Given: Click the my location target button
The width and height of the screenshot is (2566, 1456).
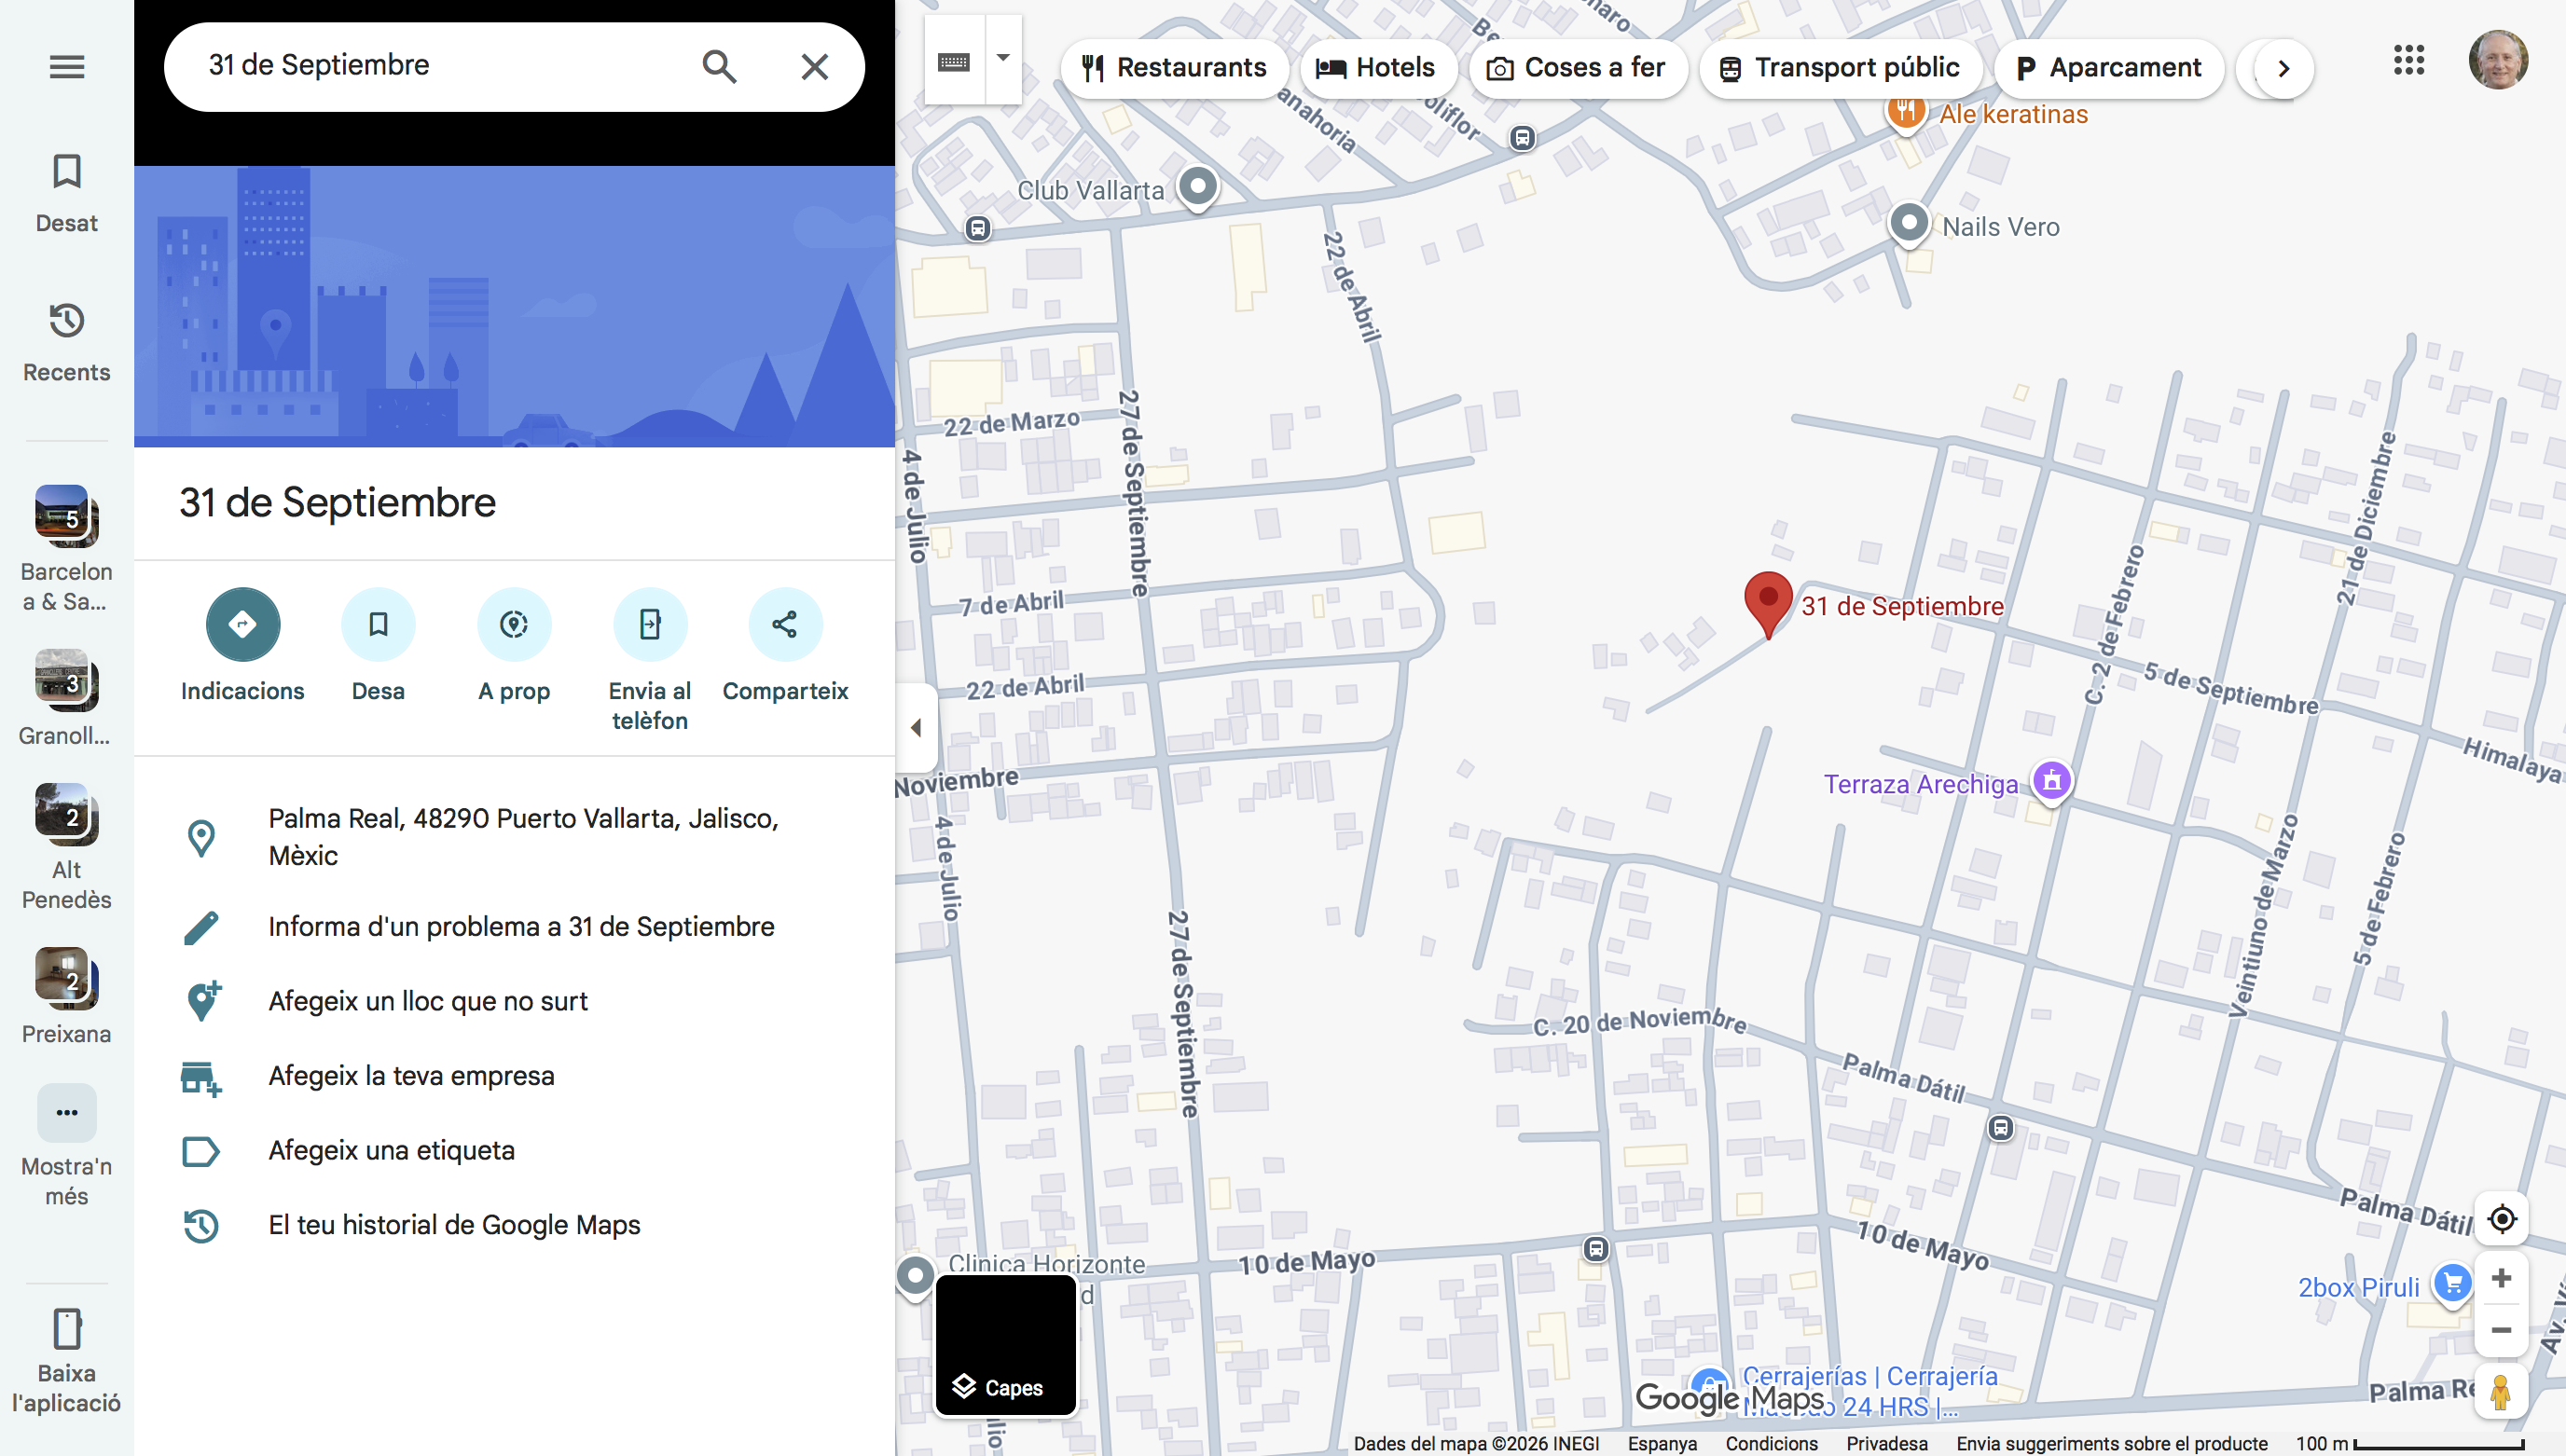Looking at the screenshot, I should point(2501,1219).
